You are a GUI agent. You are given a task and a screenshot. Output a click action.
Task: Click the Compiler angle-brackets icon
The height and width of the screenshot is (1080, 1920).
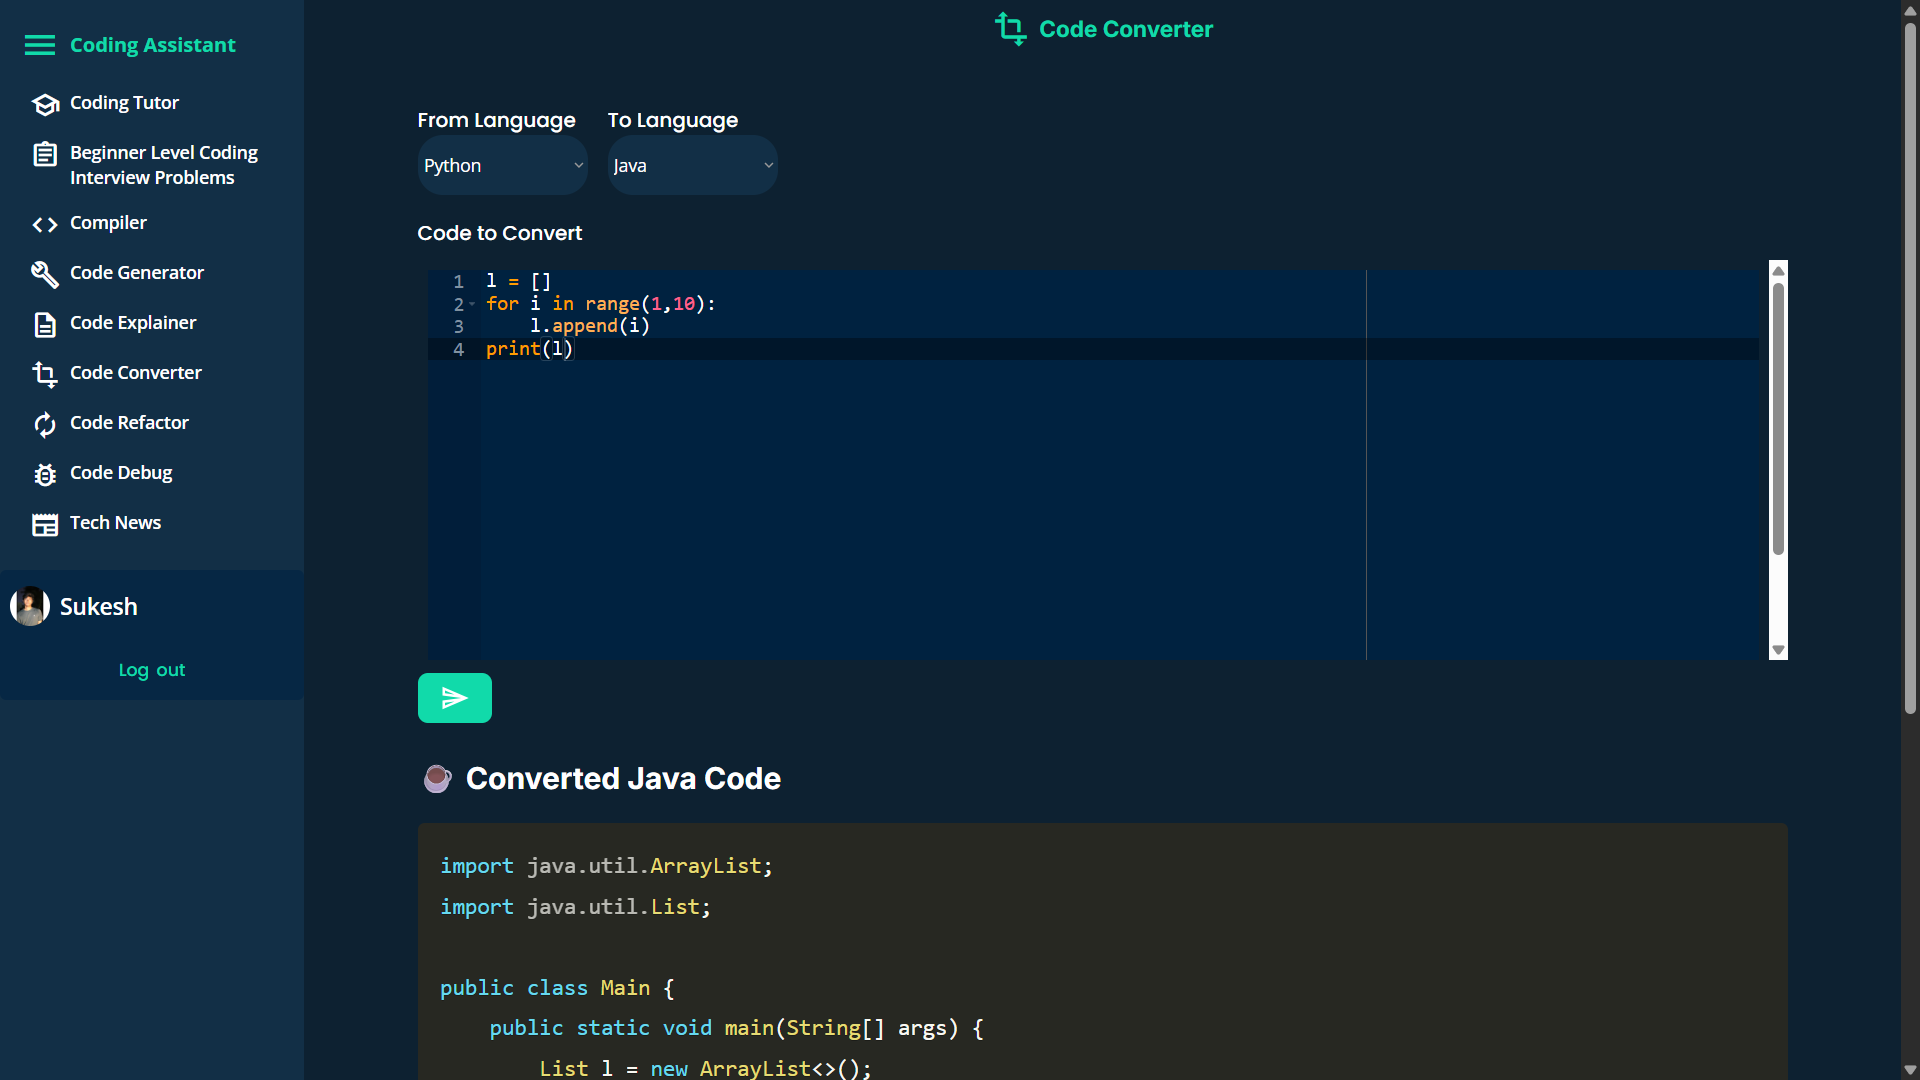tap(45, 224)
